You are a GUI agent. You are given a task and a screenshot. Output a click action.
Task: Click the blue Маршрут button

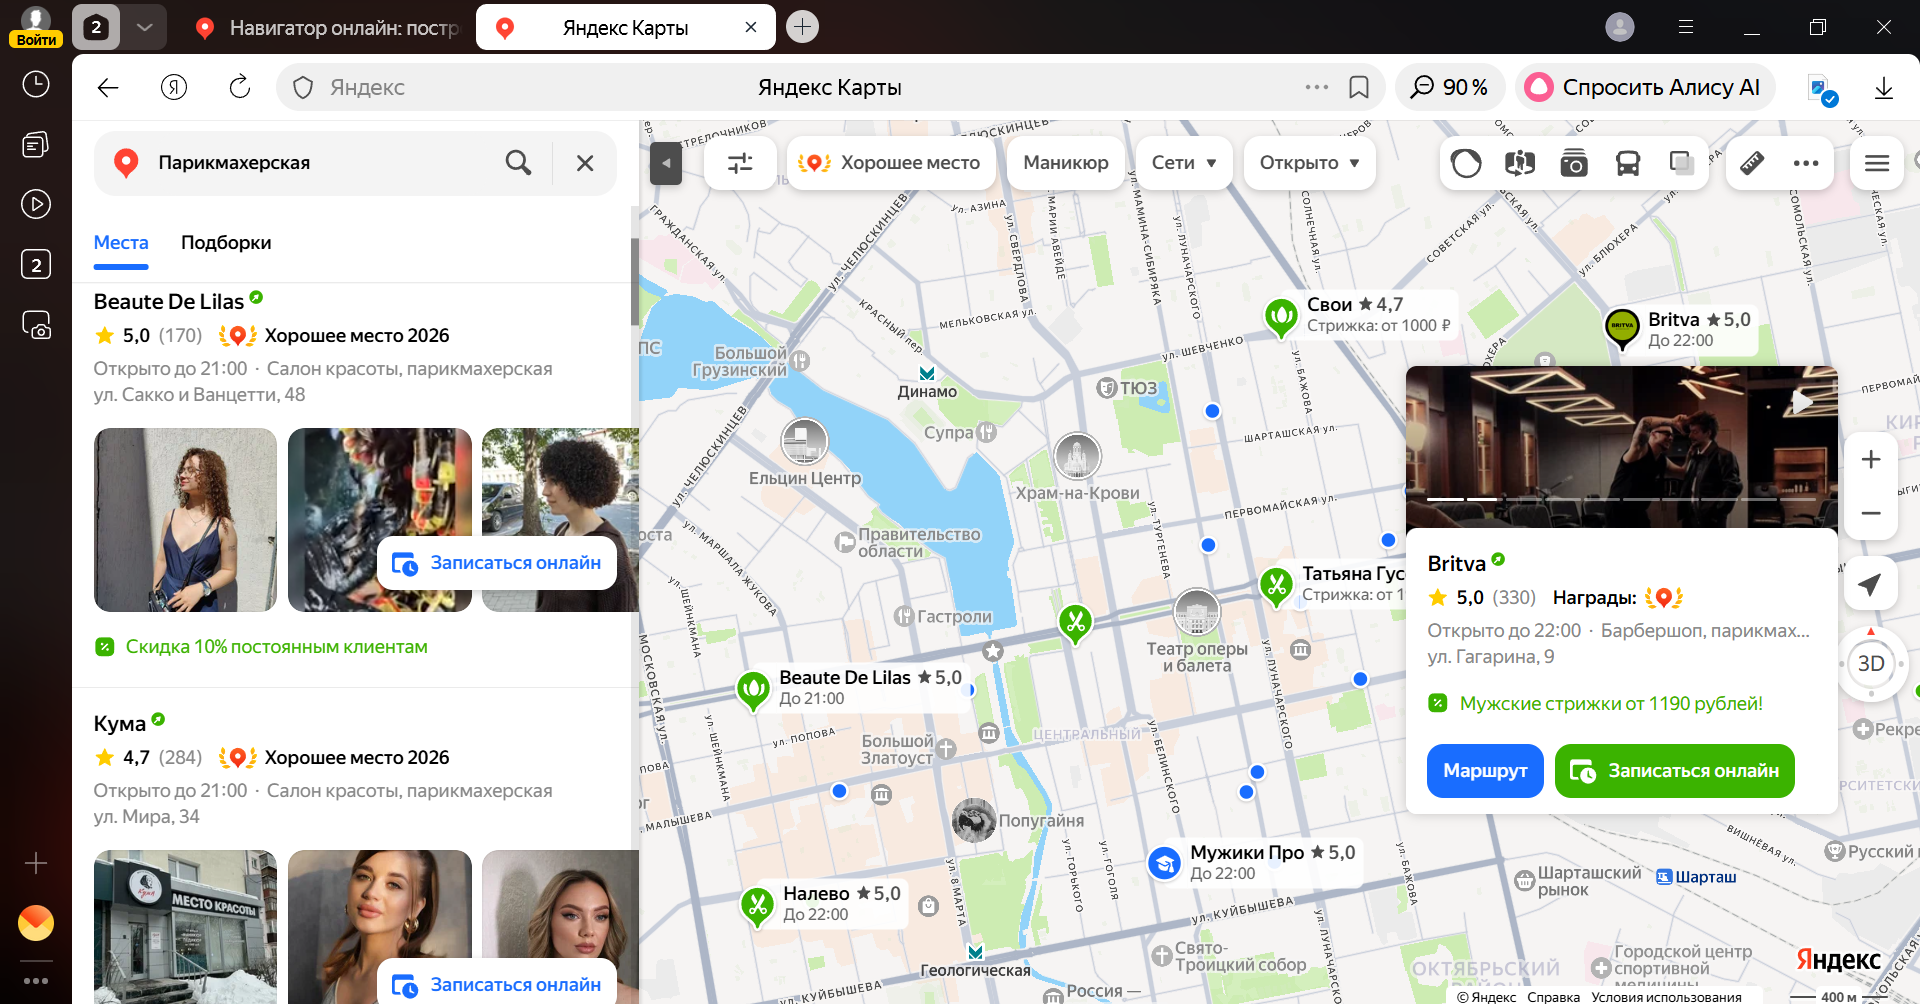click(1484, 771)
